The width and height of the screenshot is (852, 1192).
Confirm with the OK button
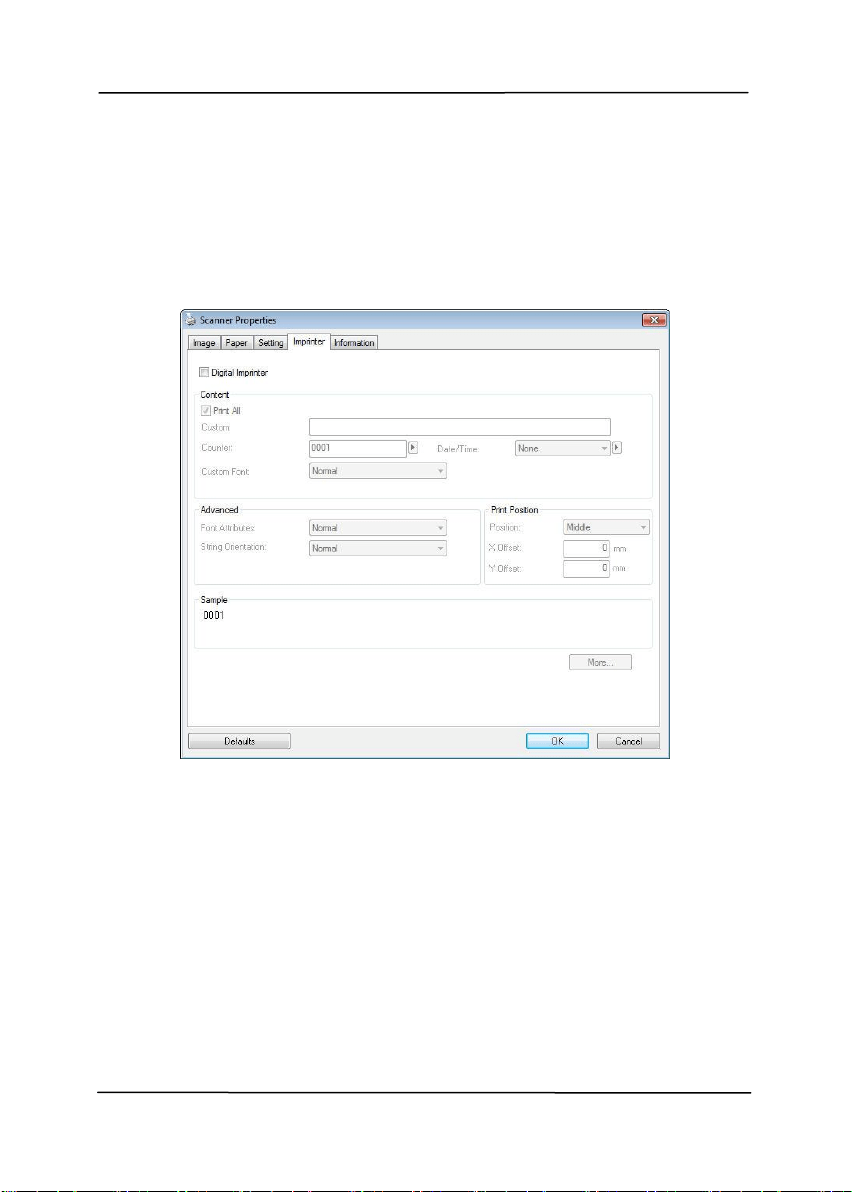[x=557, y=741]
